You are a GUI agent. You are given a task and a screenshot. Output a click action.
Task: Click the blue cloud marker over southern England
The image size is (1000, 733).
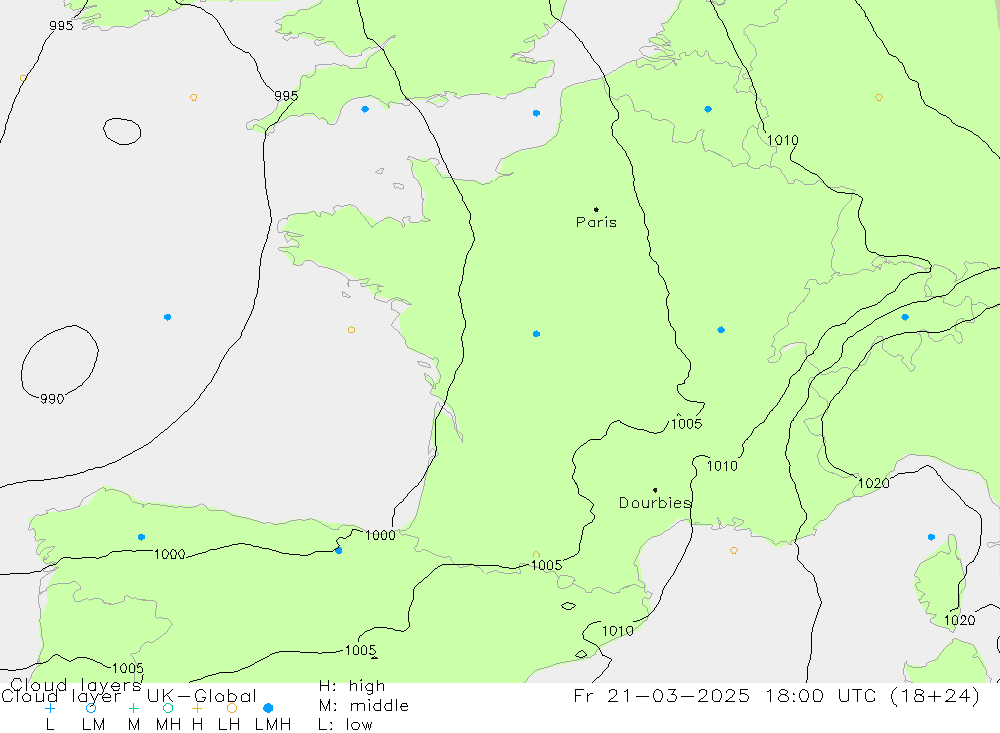(365, 109)
